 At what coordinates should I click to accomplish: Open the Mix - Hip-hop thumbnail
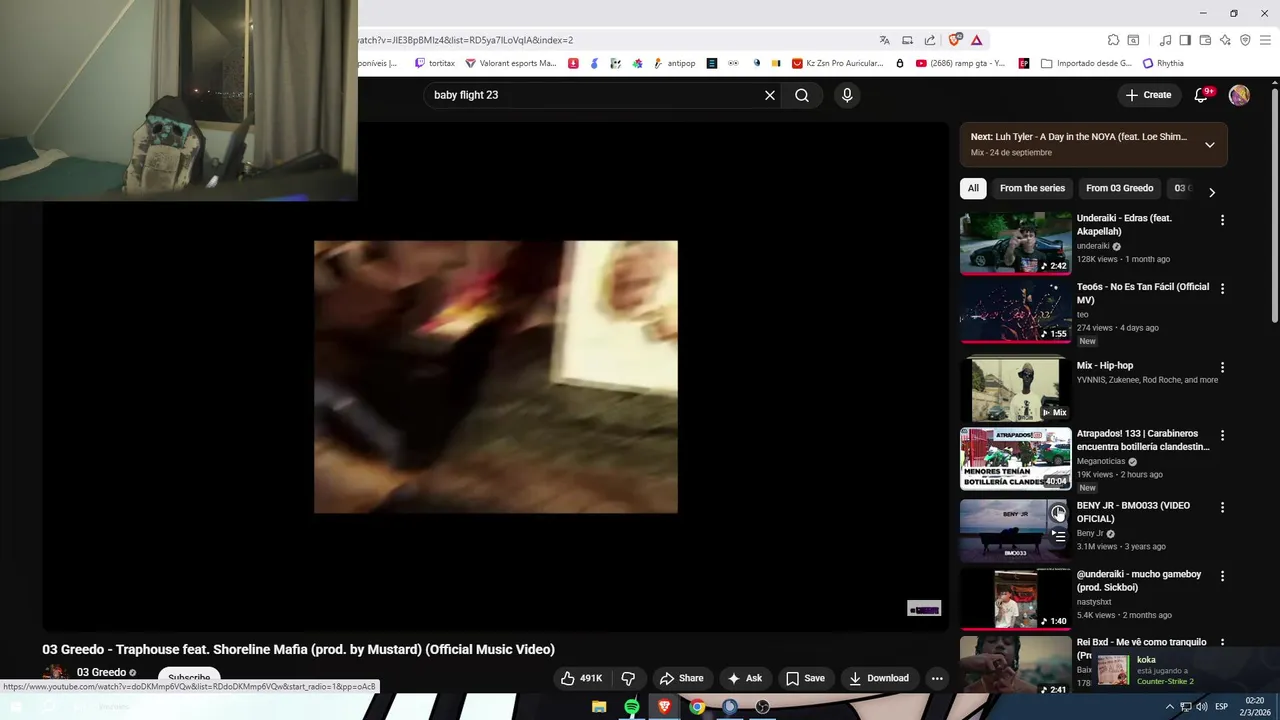coord(1015,390)
